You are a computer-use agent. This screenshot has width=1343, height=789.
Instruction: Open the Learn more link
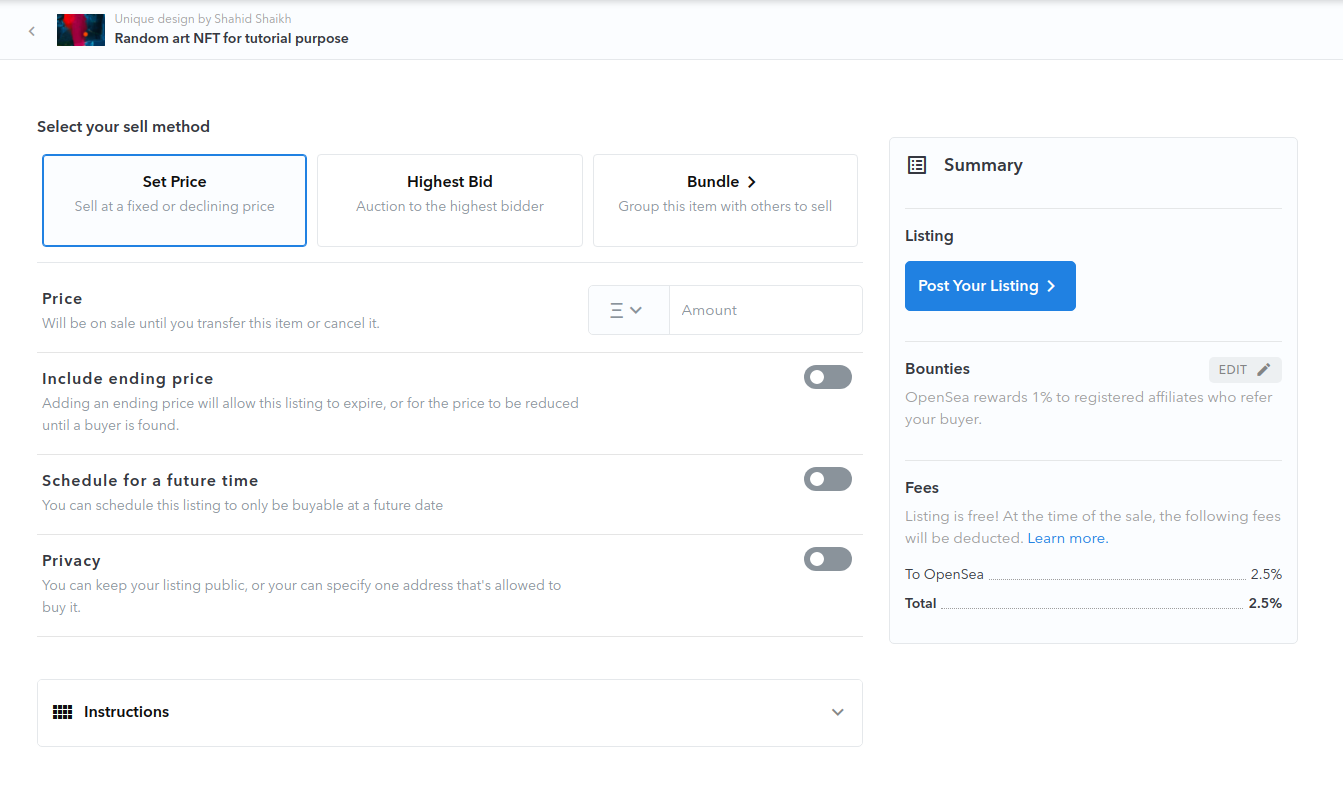point(1068,538)
